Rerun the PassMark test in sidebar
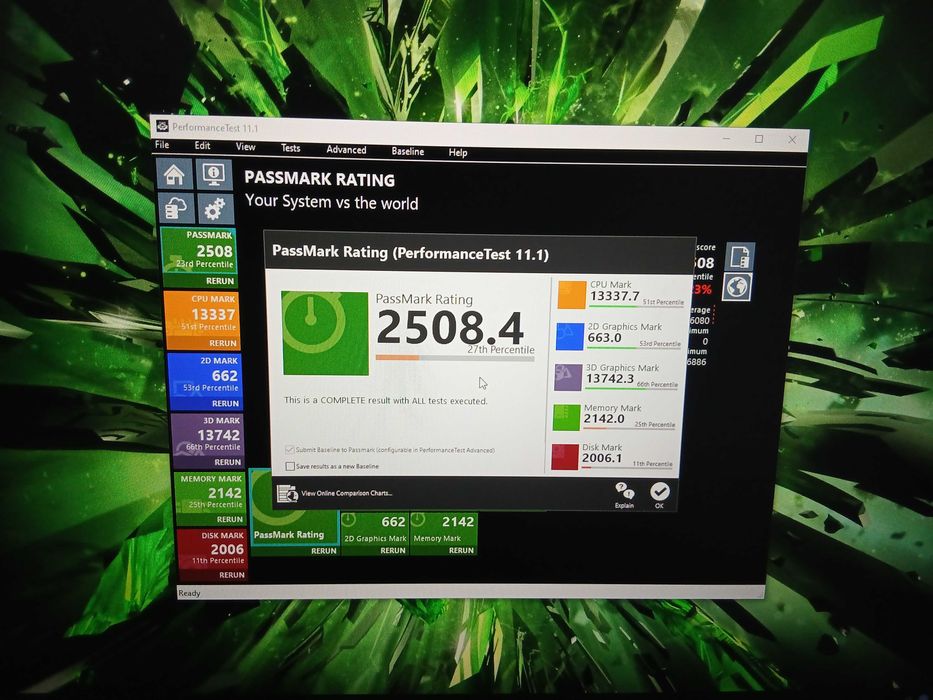This screenshot has width=933, height=700. pos(220,281)
